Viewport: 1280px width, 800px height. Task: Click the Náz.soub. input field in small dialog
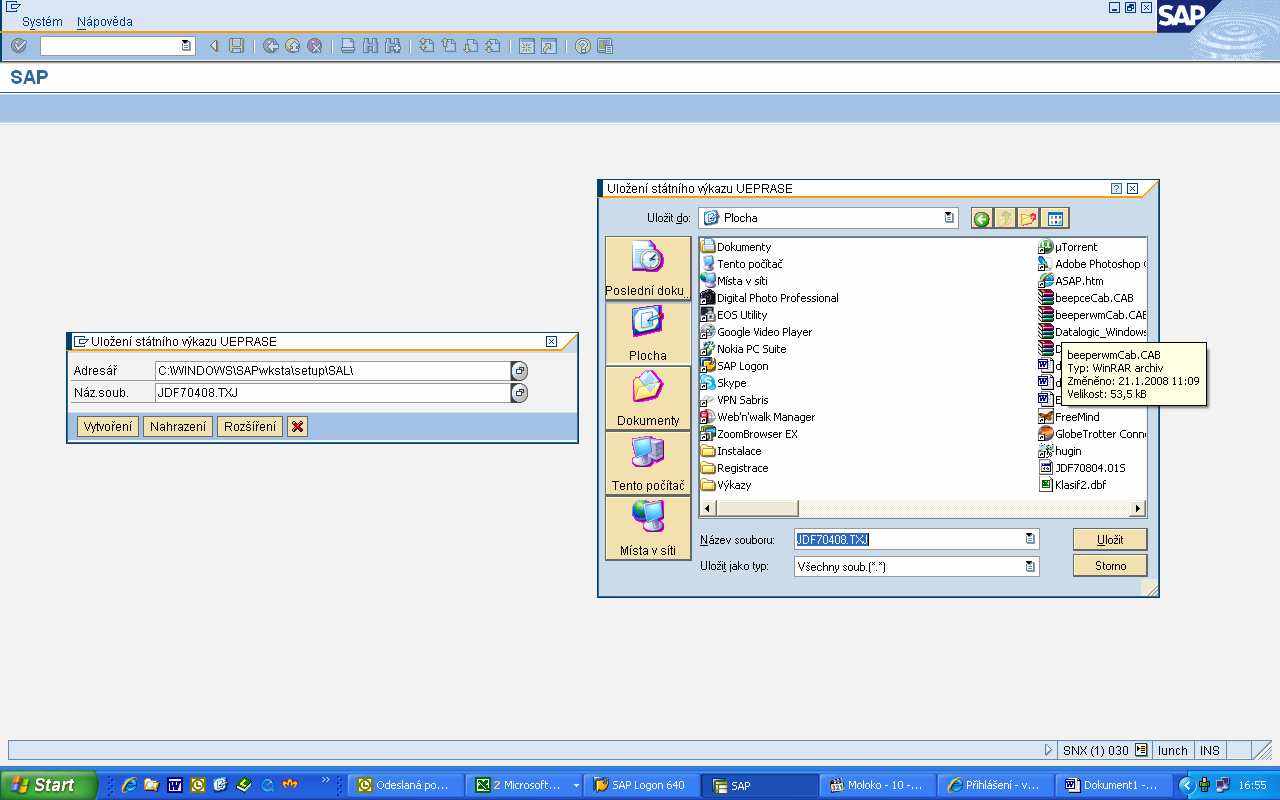[x=332, y=393]
